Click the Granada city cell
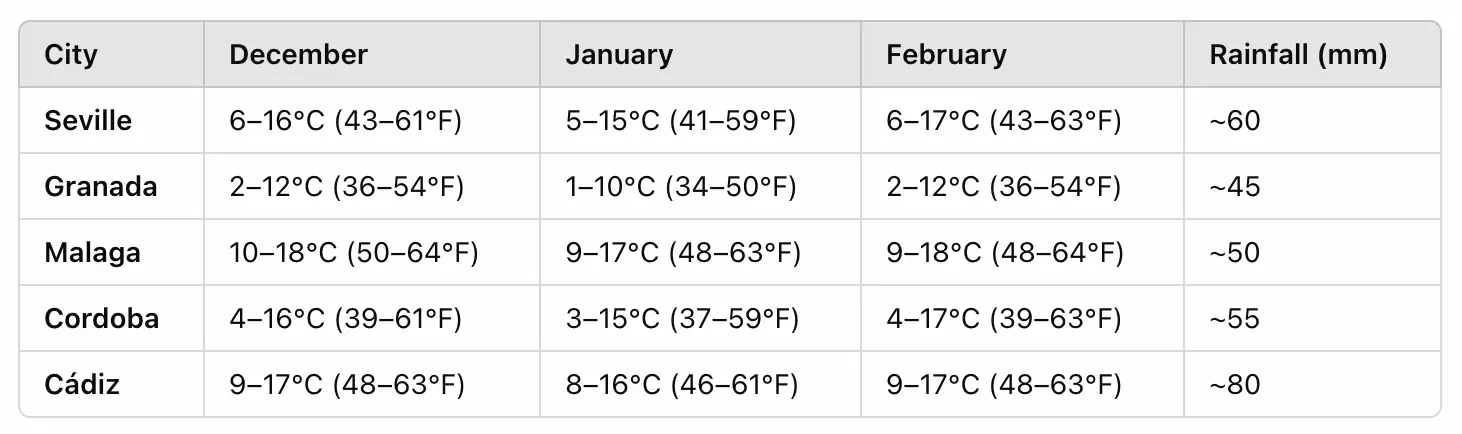Screen dimensions: 1462x434 100,187
